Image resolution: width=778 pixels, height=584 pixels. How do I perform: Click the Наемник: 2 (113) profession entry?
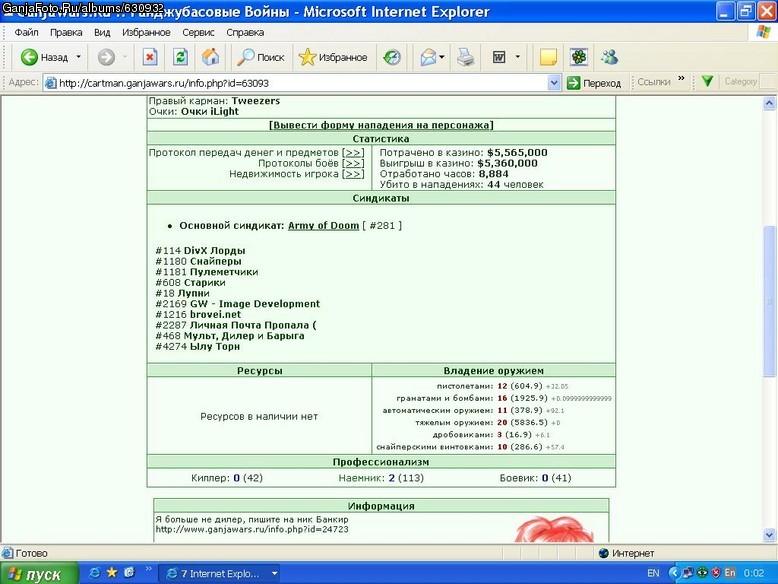point(381,478)
